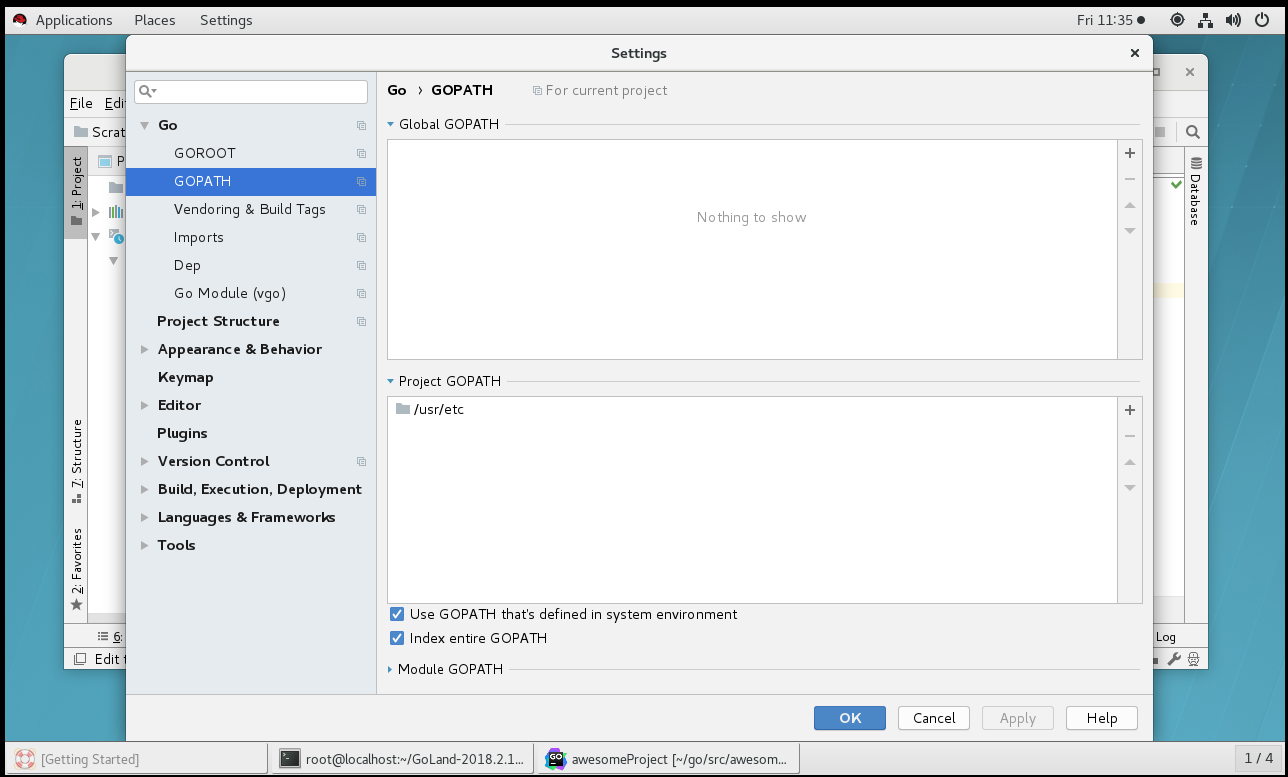Click project-level icon beside GOROOT
The height and width of the screenshot is (777, 1288).
tap(361, 153)
